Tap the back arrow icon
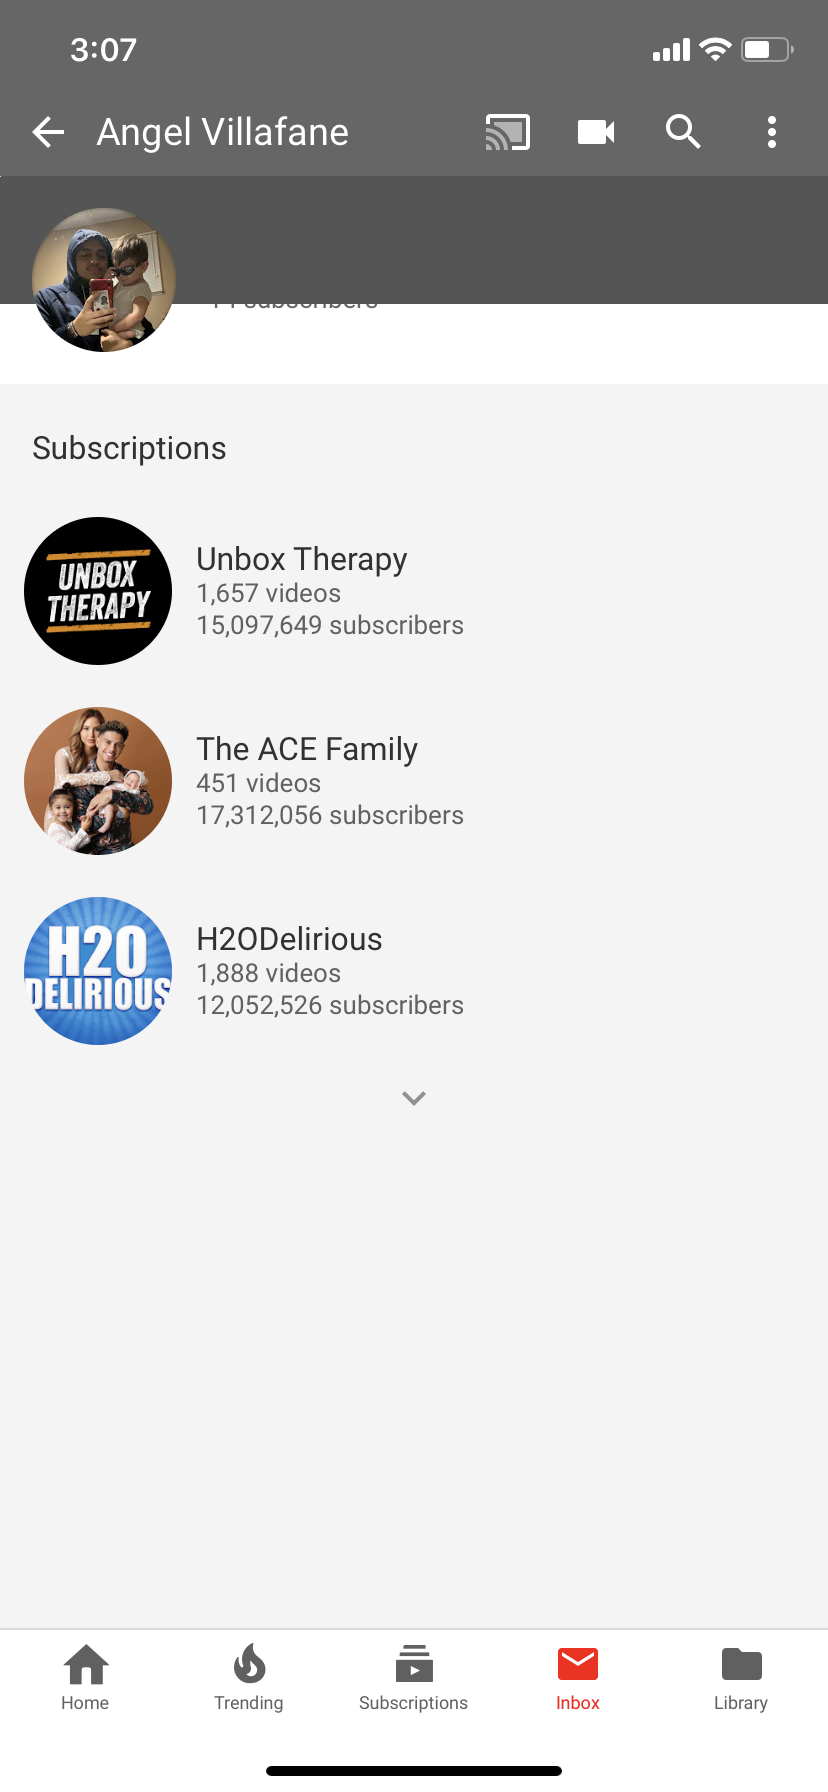This screenshot has height=1792, width=828. tap(48, 132)
